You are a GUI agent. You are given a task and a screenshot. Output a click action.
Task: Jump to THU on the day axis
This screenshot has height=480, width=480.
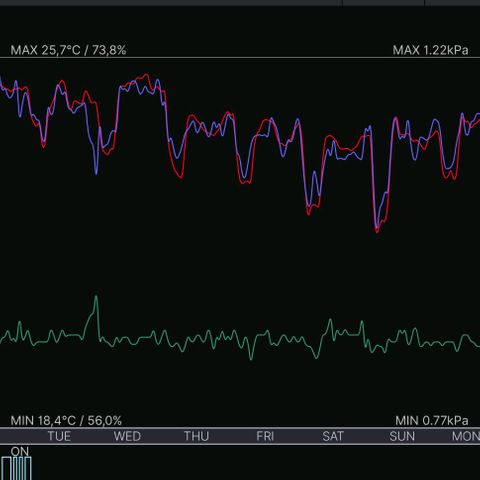pyautogui.click(x=196, y=436)
